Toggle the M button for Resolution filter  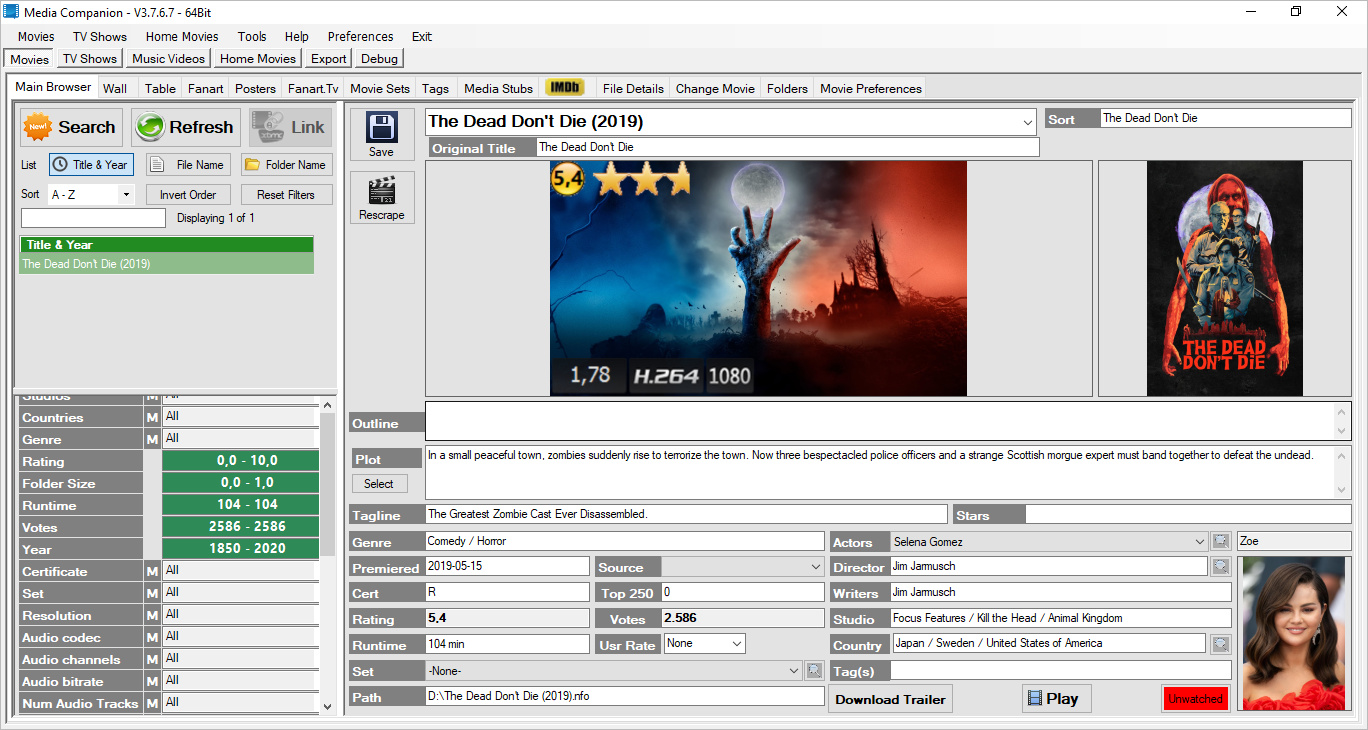click(x=153, y=615)
